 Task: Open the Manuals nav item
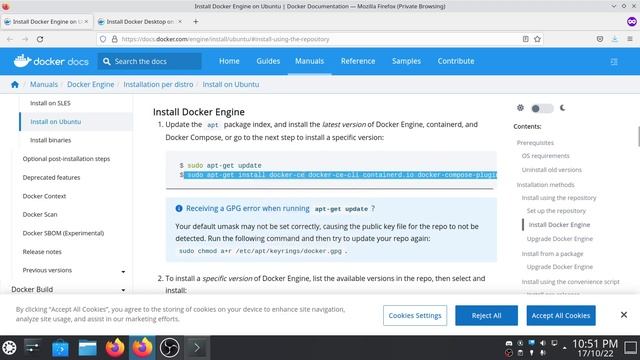tap(309, 61)
